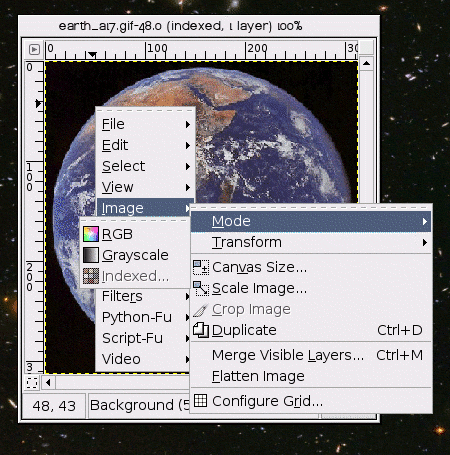Click the vertical scrollbar up arrow
Image resolution: width=450 pixels, height=455 pixels.
pyautogui.click(x=367, y=63)
